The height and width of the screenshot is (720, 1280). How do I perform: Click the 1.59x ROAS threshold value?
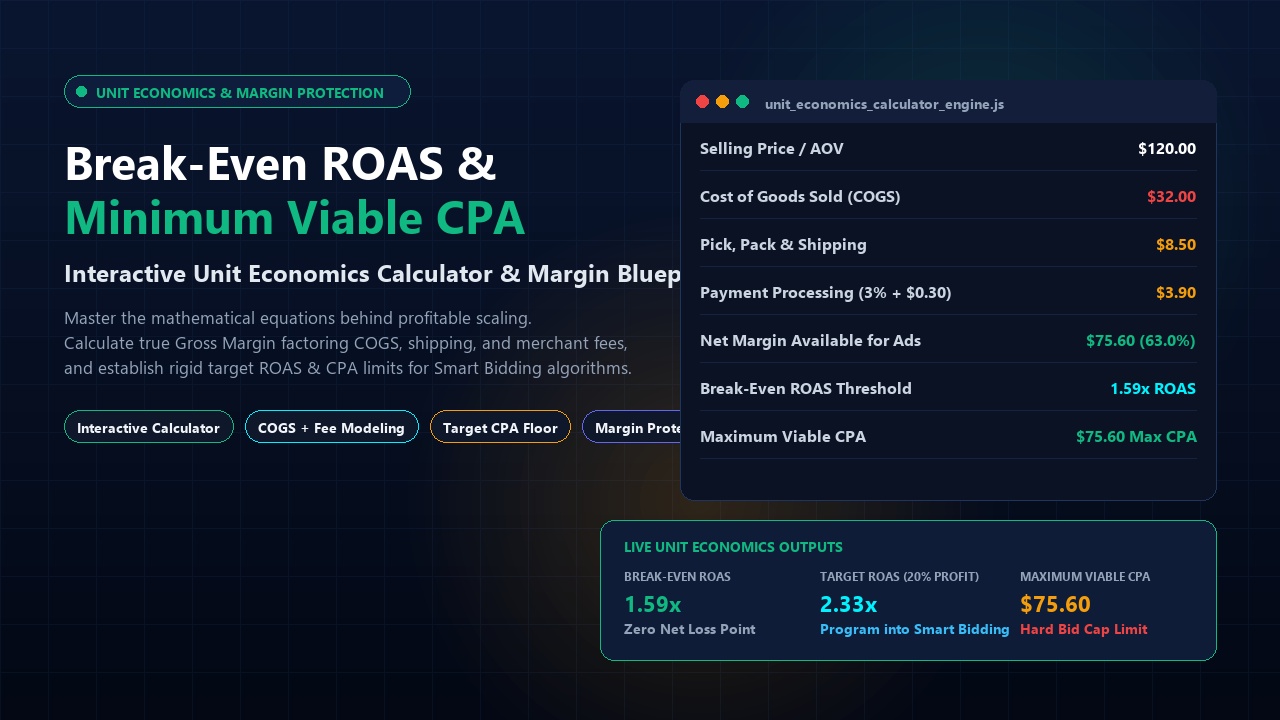coord(1153,389)
